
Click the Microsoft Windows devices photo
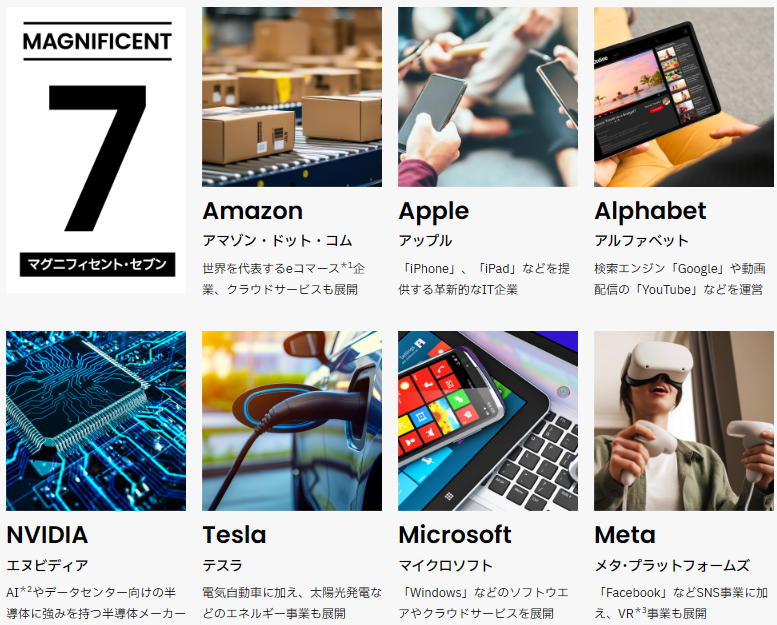[x=488, y=421]
